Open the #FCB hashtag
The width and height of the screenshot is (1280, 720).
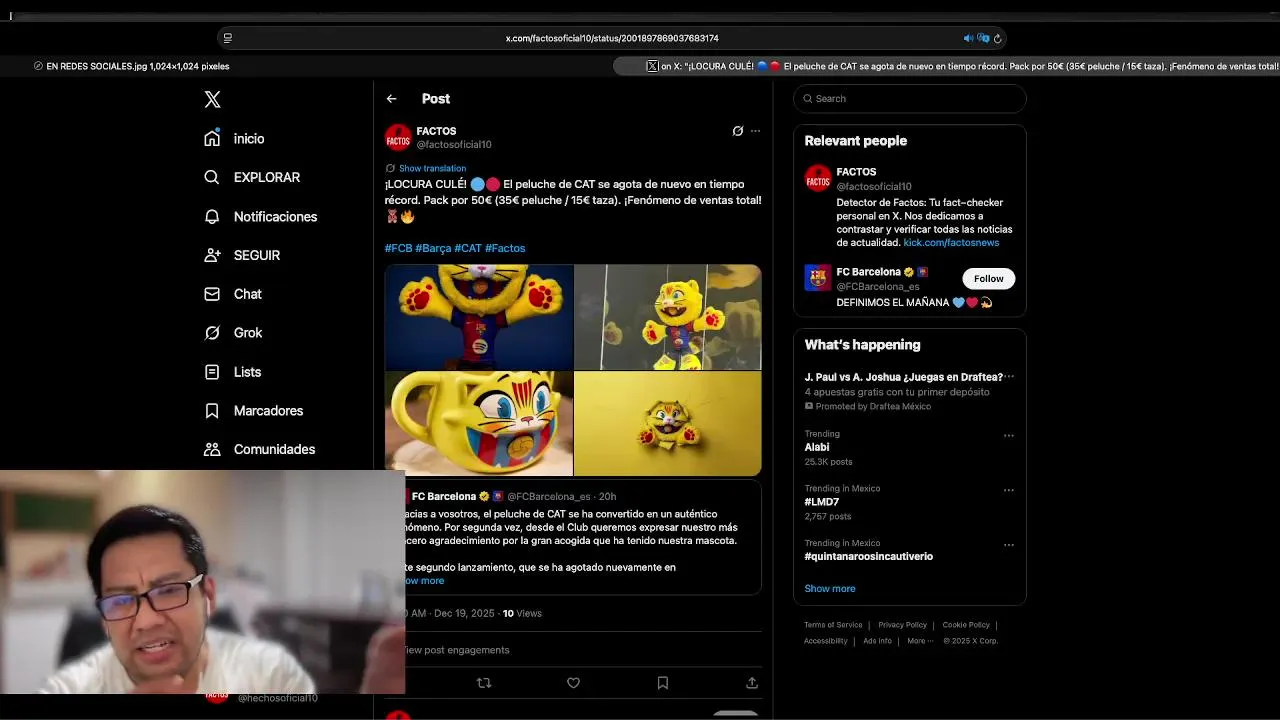tap(398, 248)
